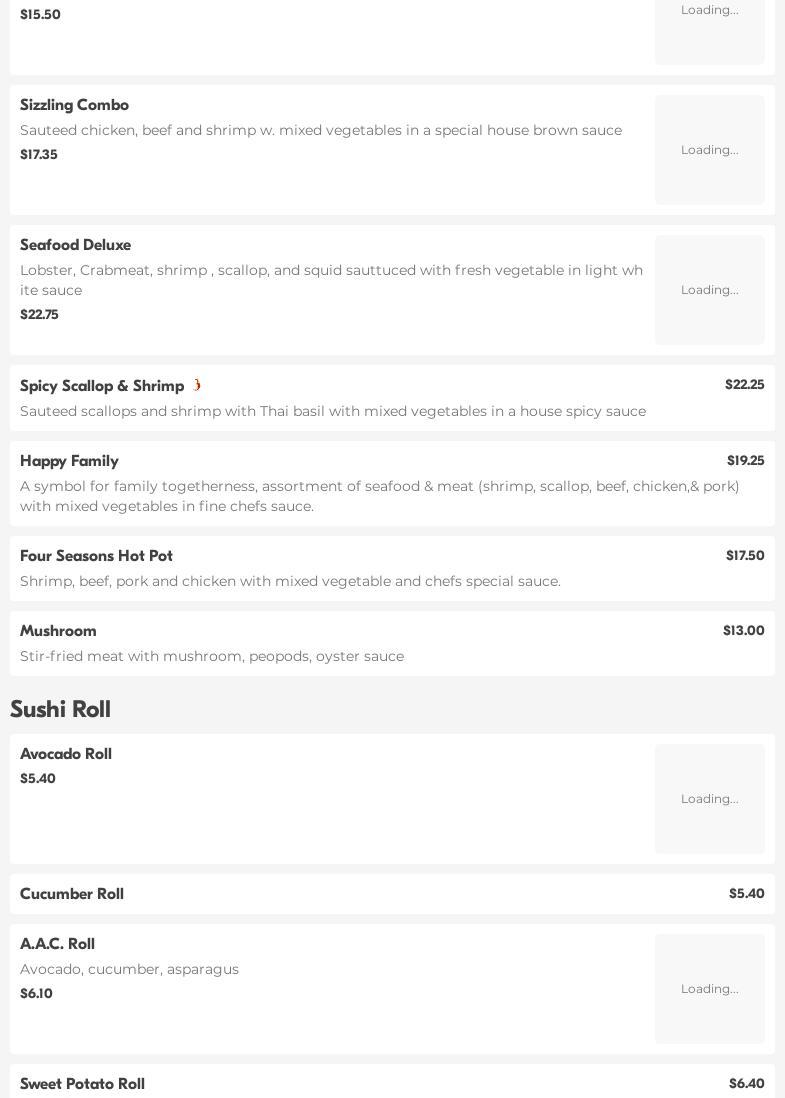The image size is (785, 1098).
Task: Click the Seafood Deluxe loading thumbnail
Action: (x=709, y=290)
